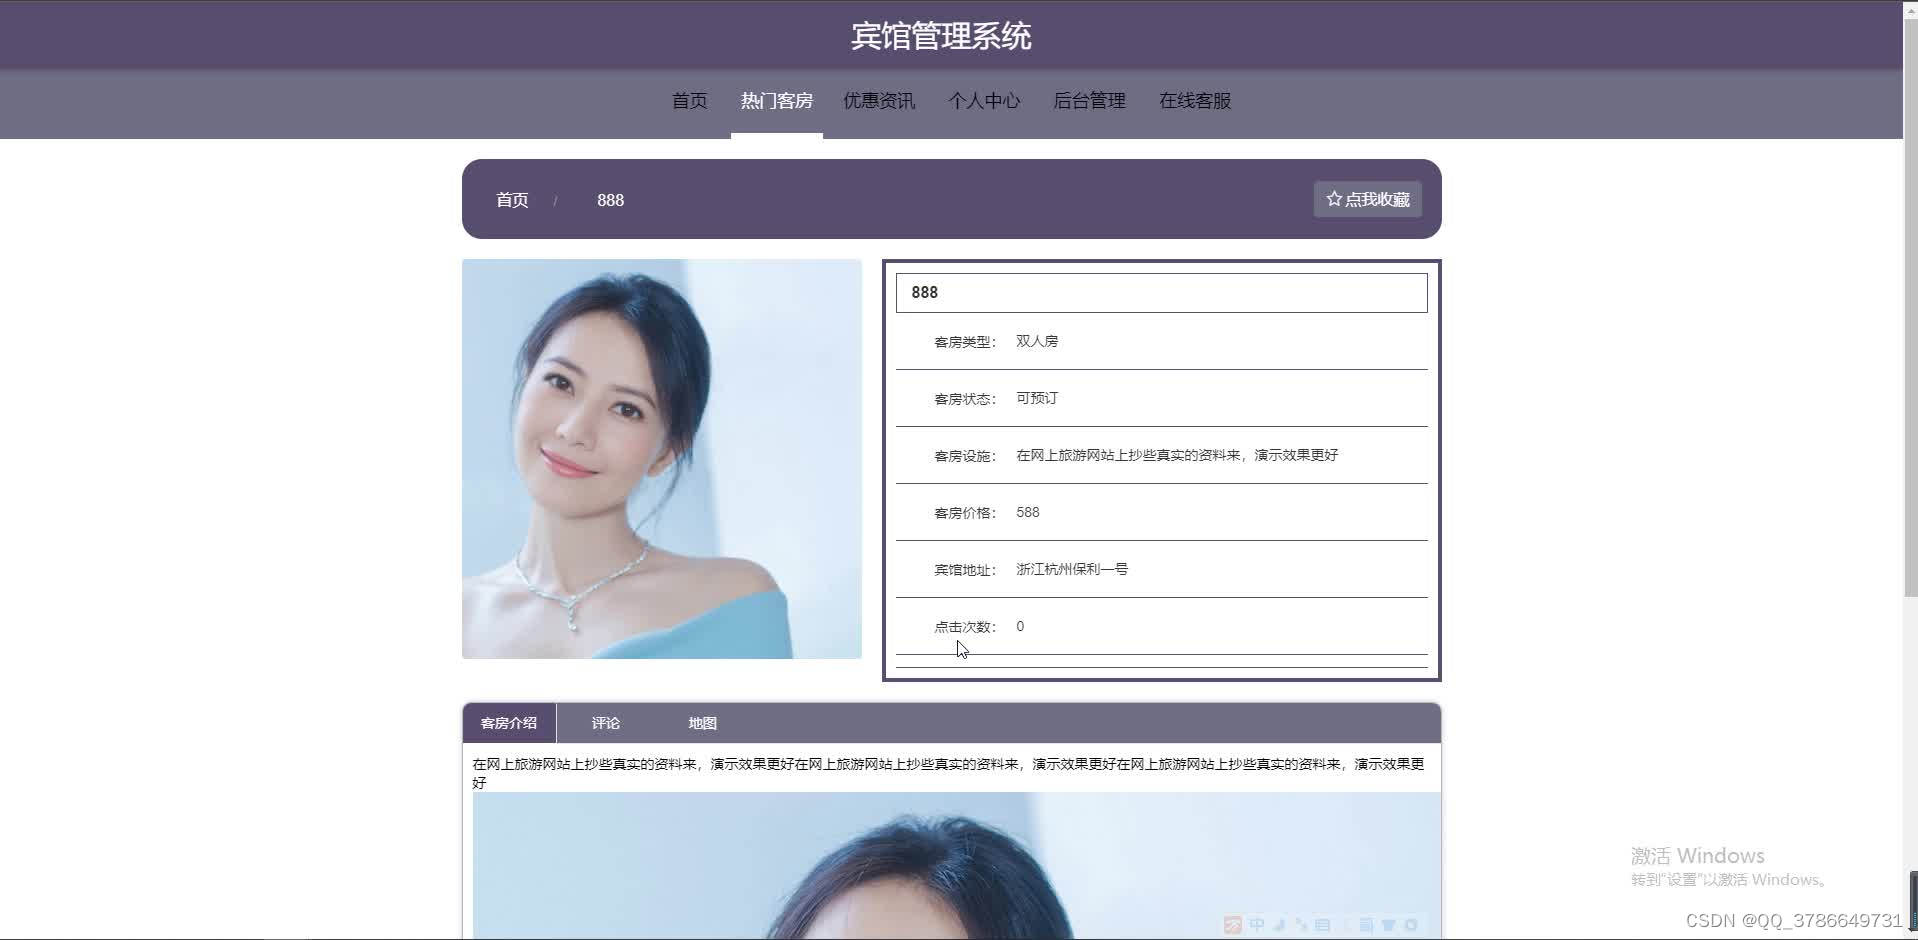The image size is (1918, 940).
Task: Click the 点击次数 label
Action: (965, 627)
